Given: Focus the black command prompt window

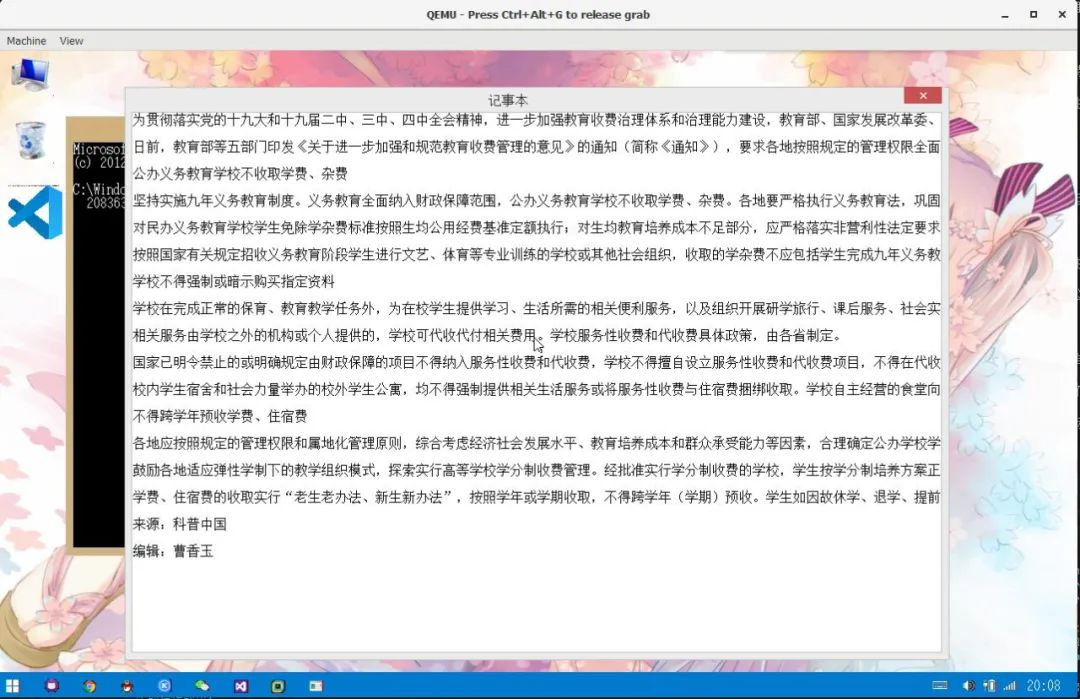Looking at the screenshot, I should pos(98,344).
